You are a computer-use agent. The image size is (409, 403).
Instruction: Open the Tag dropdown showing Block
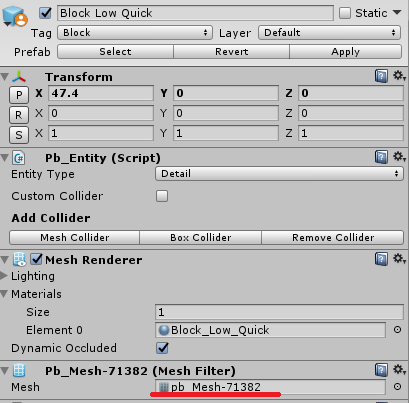tap(135, 33)
